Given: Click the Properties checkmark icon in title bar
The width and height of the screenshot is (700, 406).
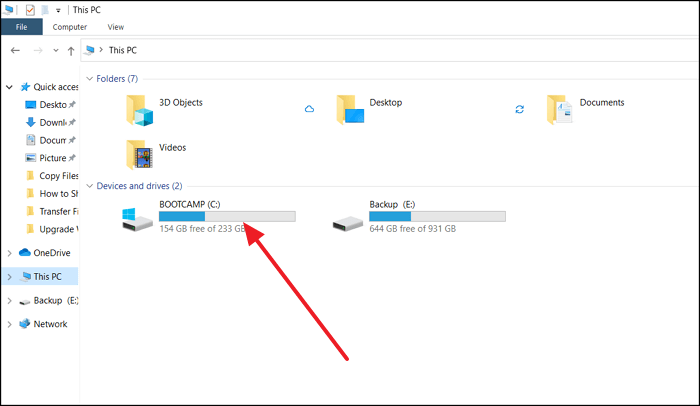Looking at the screenshot, I should point(30,10).
